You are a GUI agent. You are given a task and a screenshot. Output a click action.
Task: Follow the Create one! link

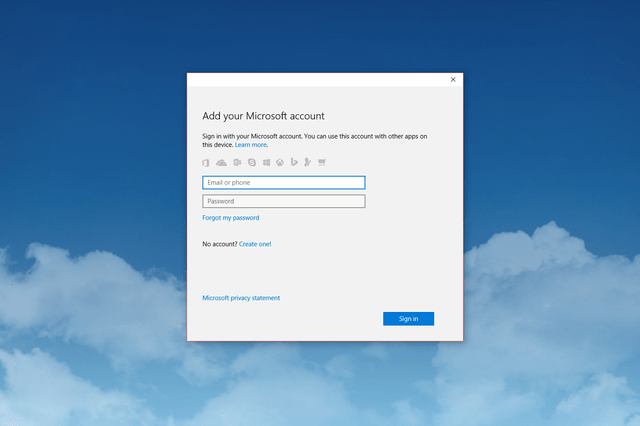point(255,244)
